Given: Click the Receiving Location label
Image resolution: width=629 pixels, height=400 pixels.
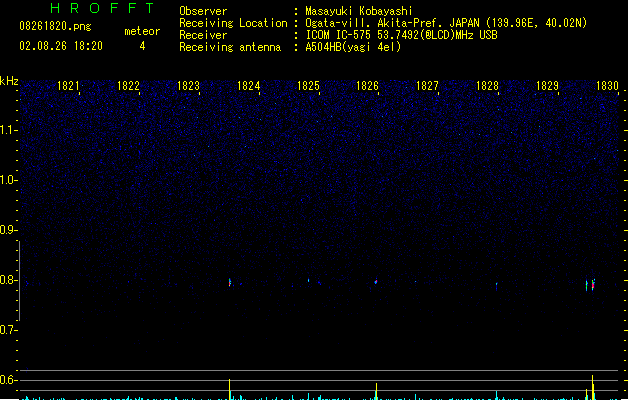Looking at the screenshot, I should 233,23.
